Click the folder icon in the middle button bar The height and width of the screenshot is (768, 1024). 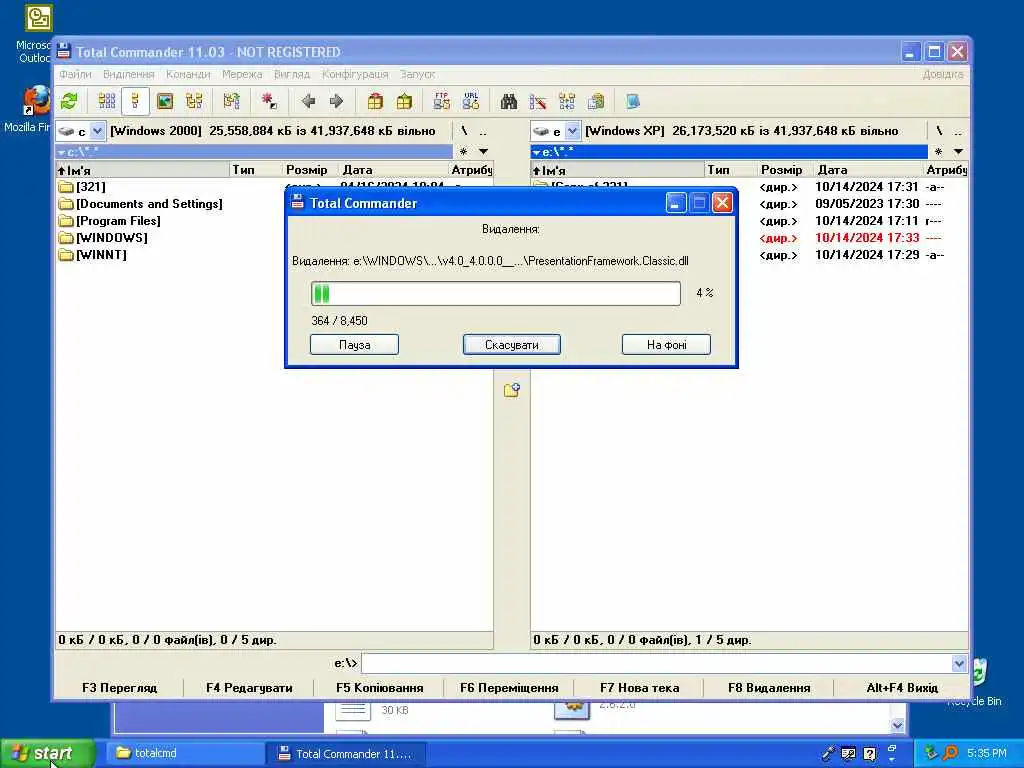511,391
